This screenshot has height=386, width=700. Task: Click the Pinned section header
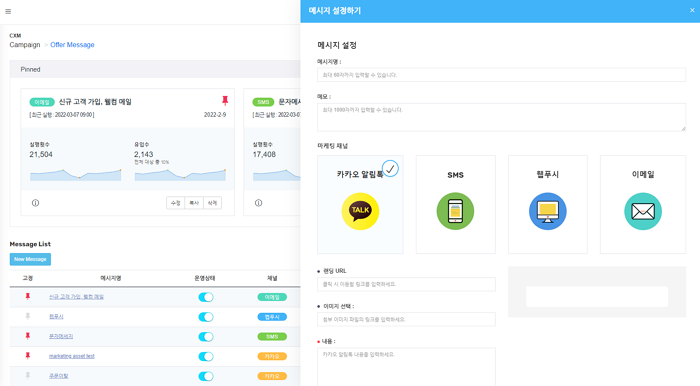pos(155,70)
